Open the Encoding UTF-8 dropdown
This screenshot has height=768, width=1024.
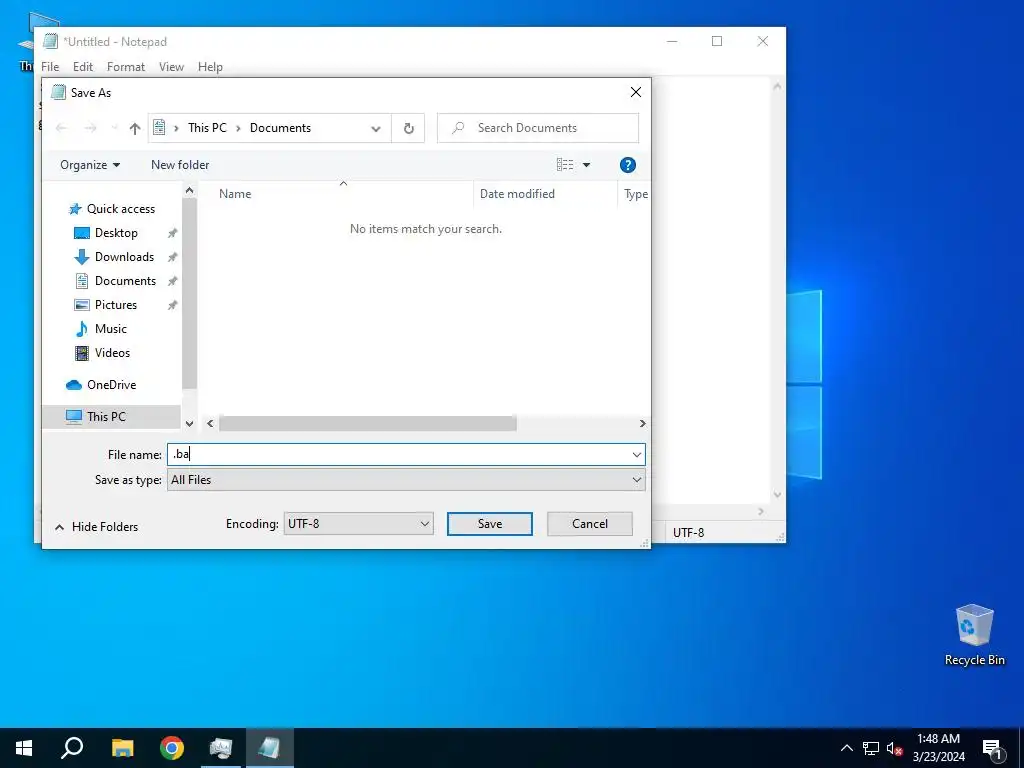(359, 524)
